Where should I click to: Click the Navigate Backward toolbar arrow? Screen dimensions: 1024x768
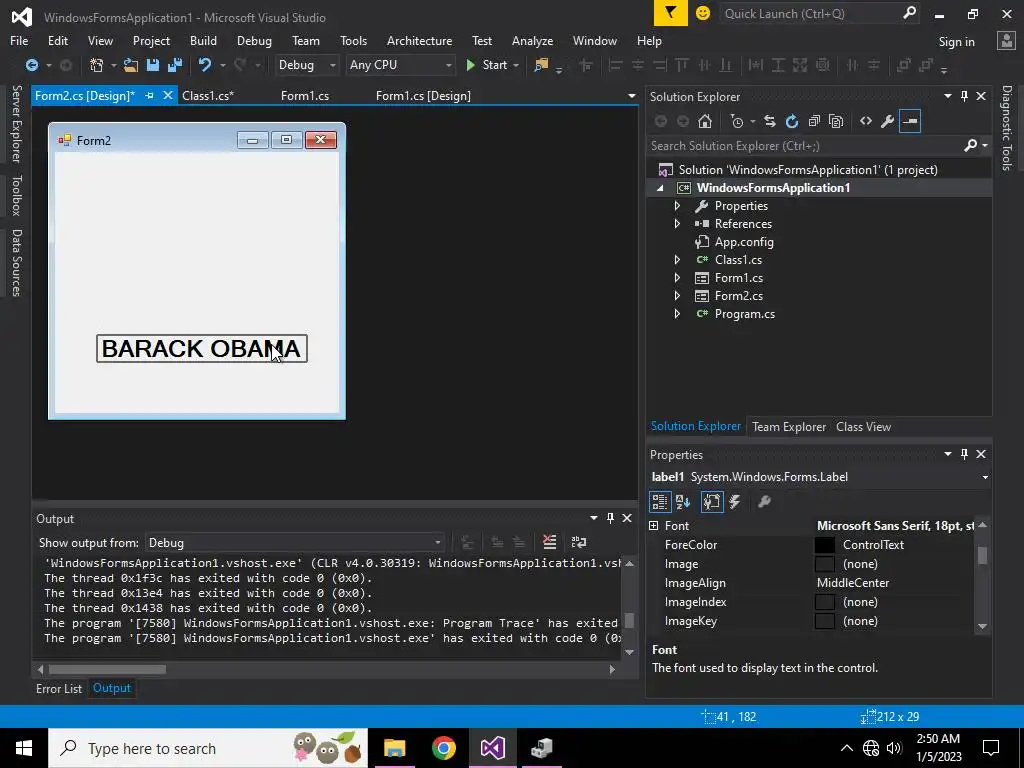[x=31, y=65]
